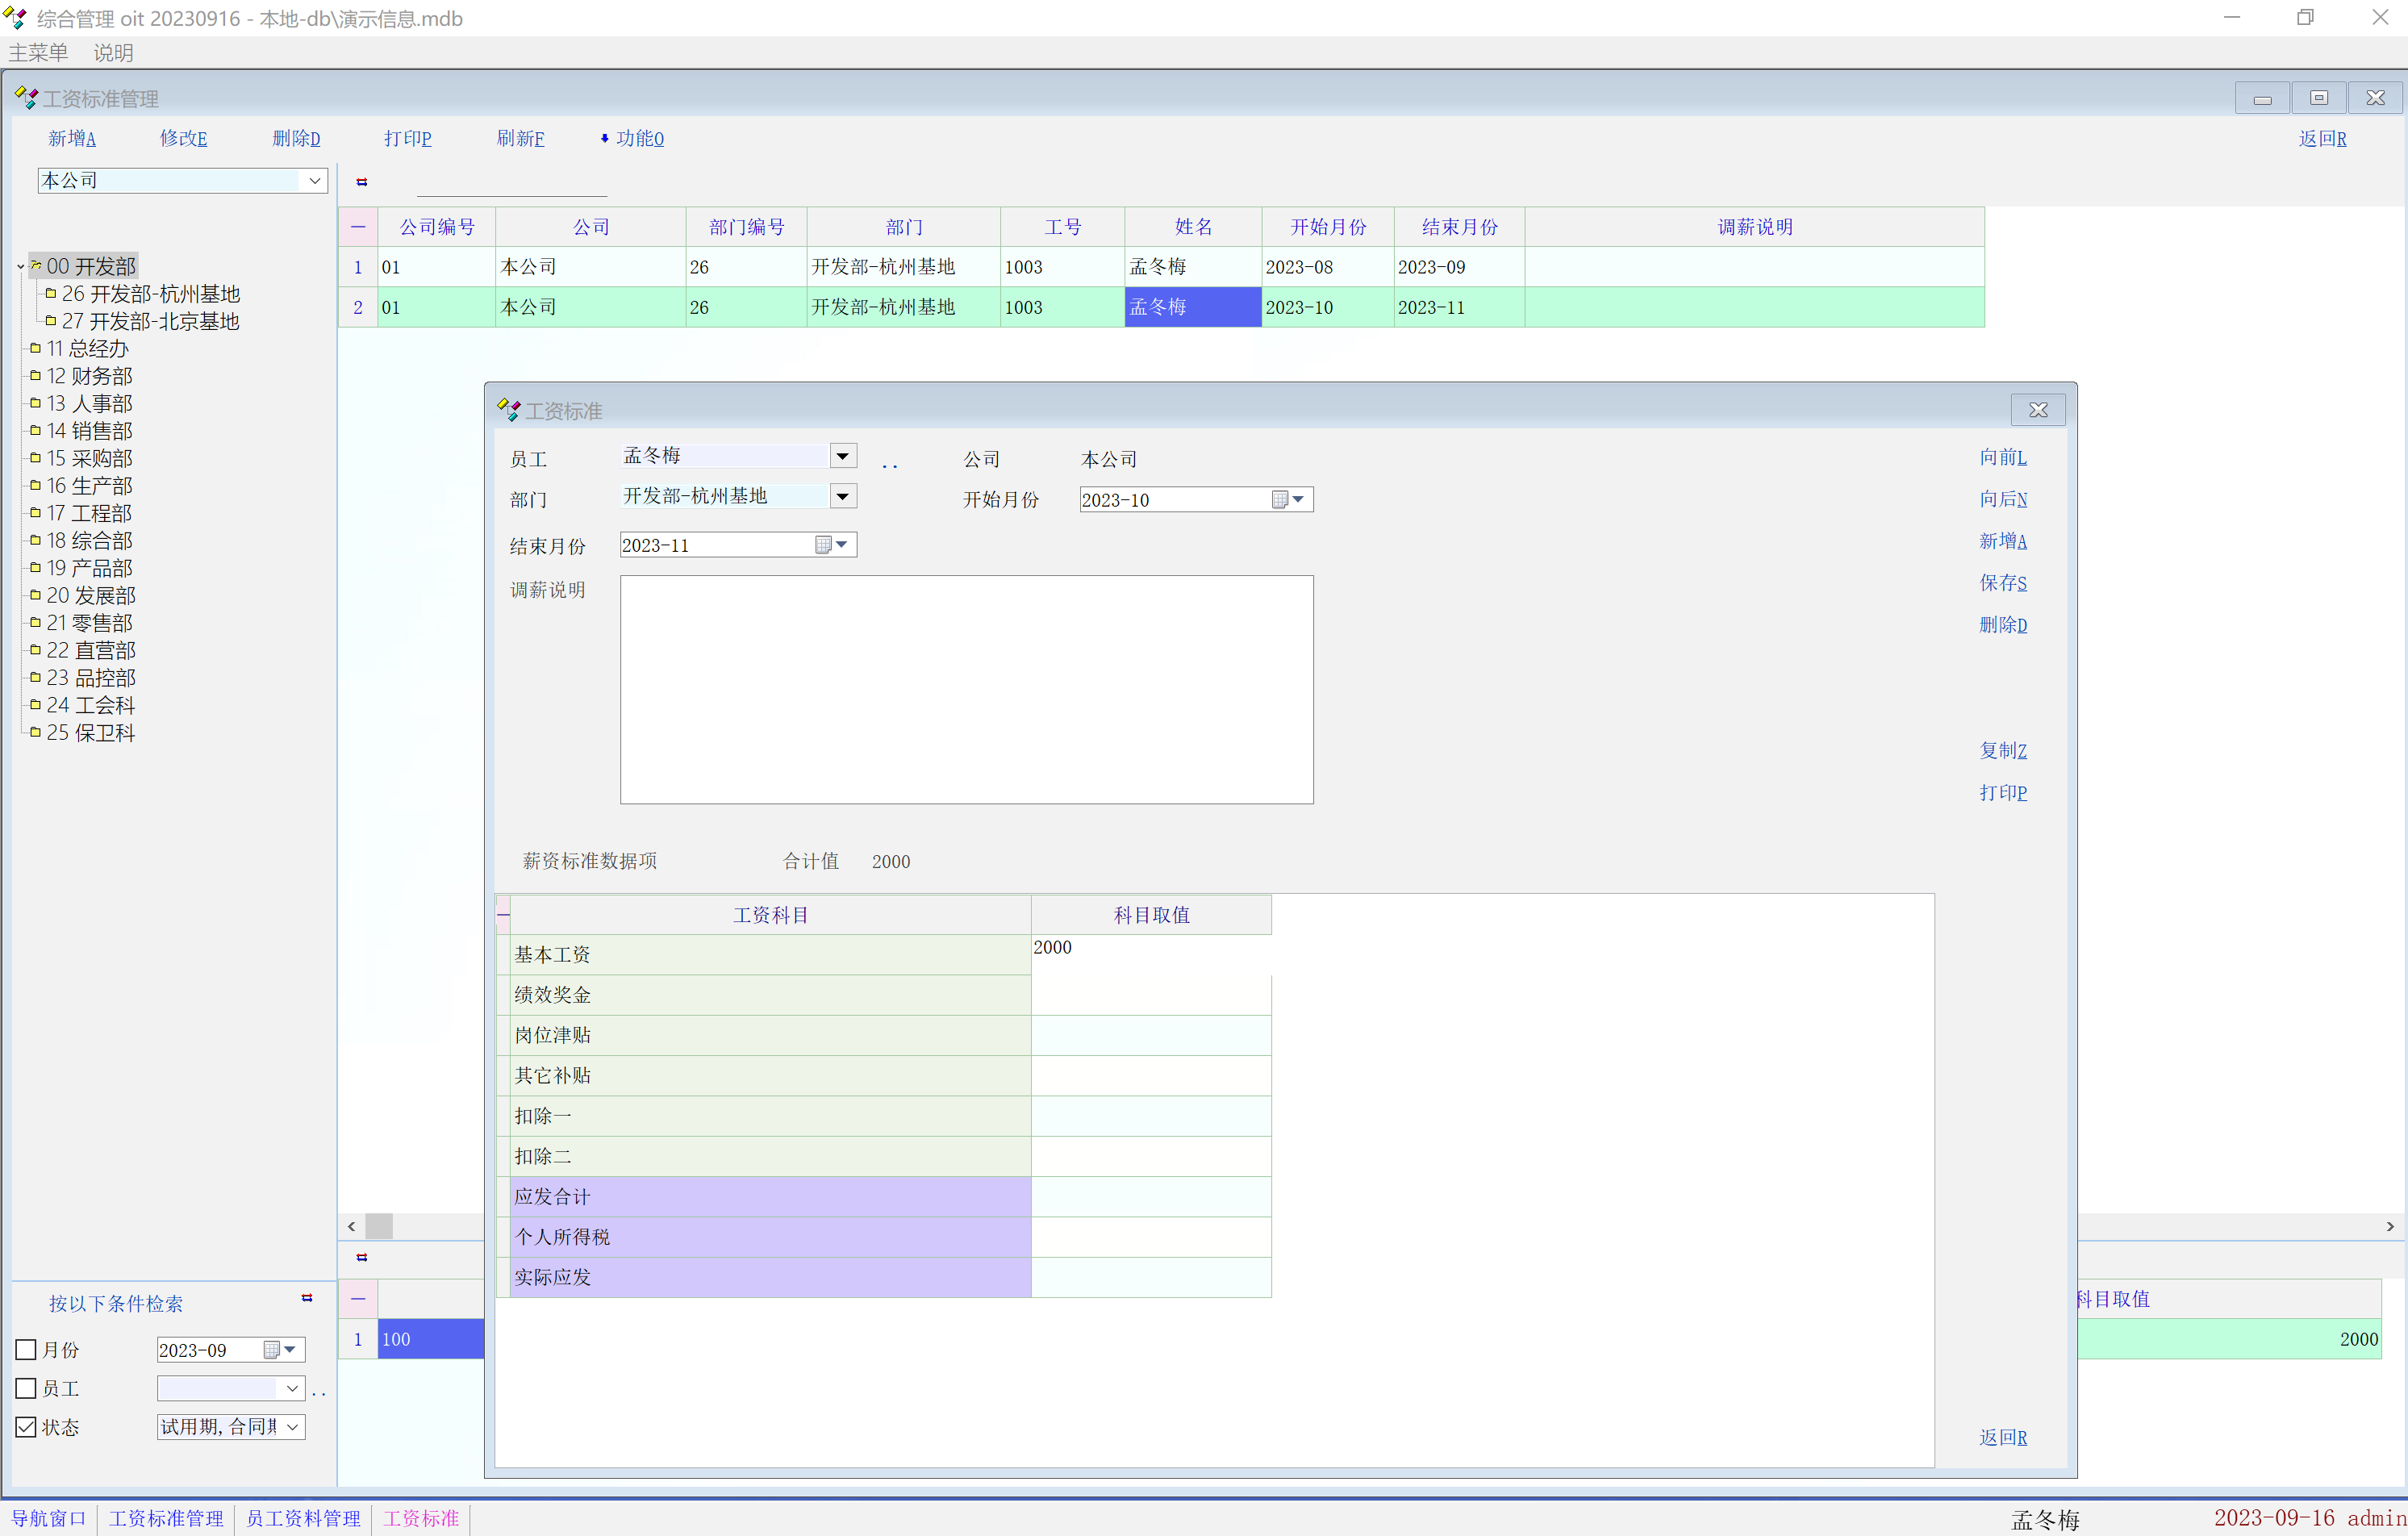Collapse the 00 开发部 tree node
This screenshot has height=1536, width=2408.
coord(20,266)
